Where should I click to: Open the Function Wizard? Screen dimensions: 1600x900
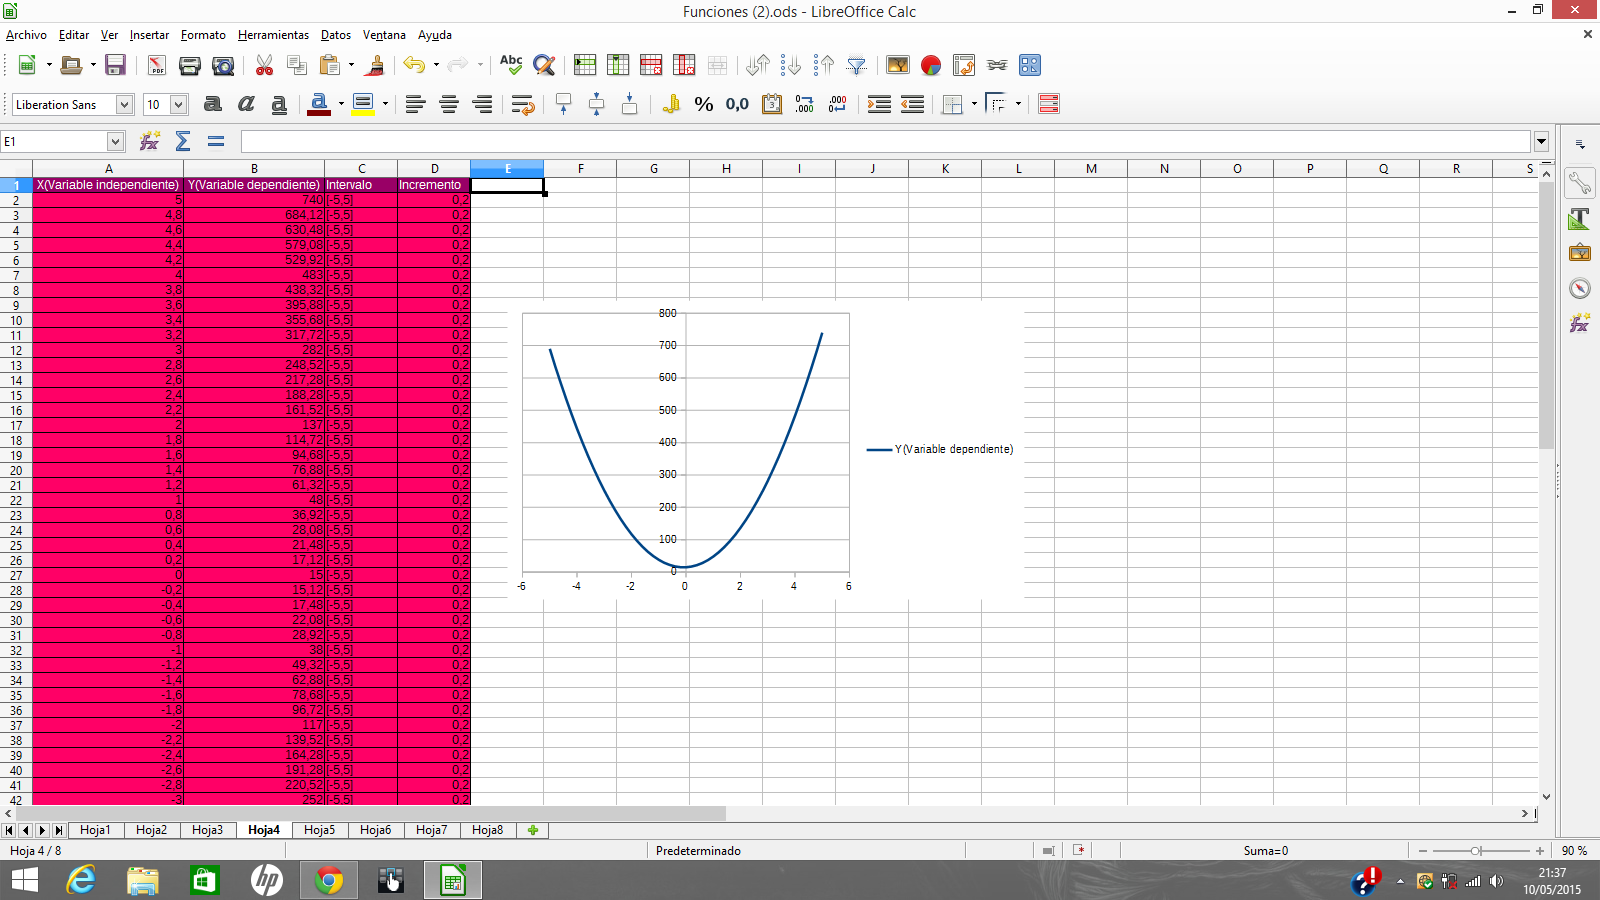[150, 142]
